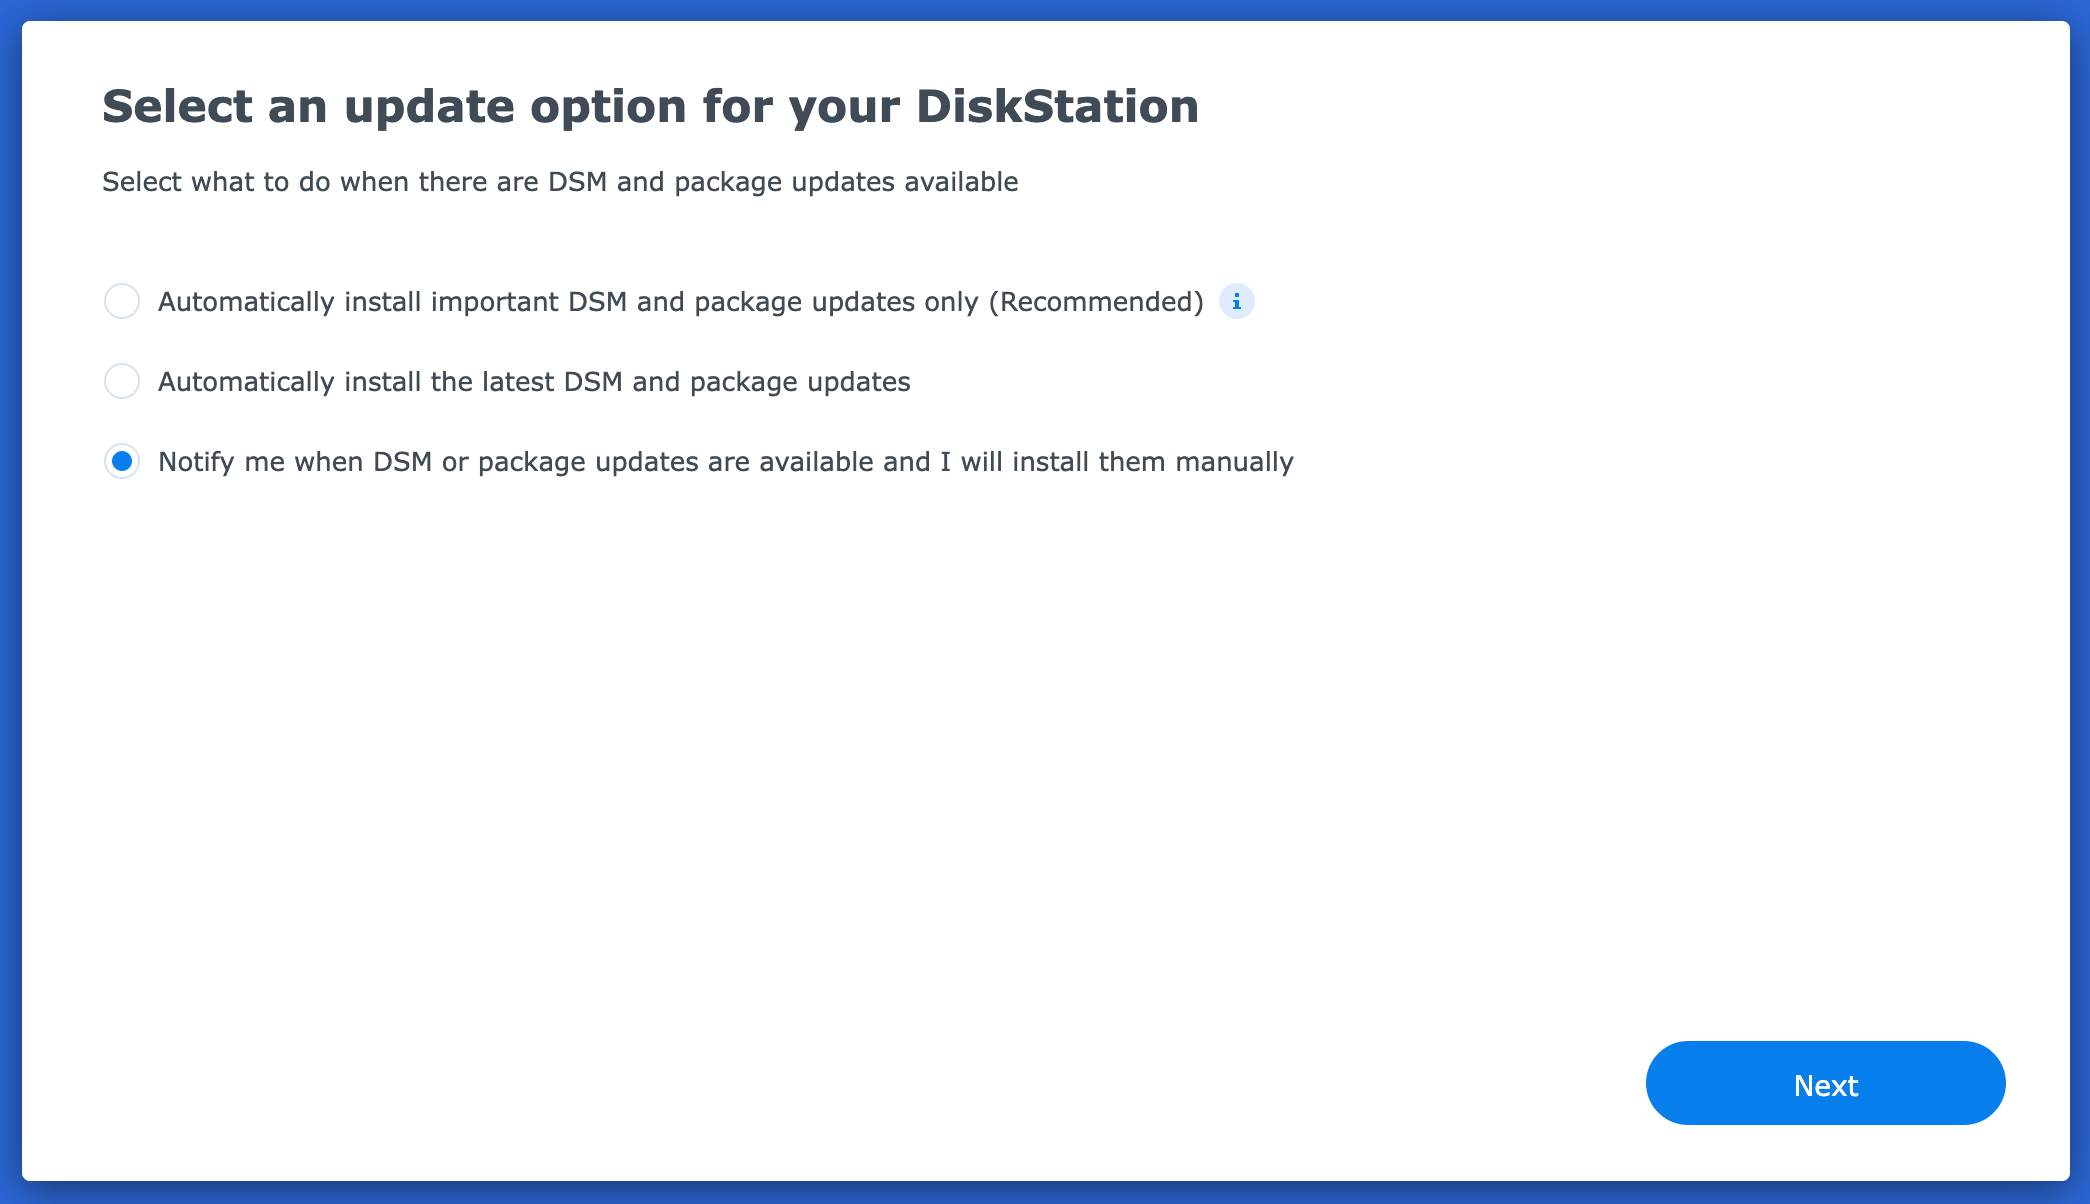
Task: Click "I will install them manually" text
Action: (1116, 462)
